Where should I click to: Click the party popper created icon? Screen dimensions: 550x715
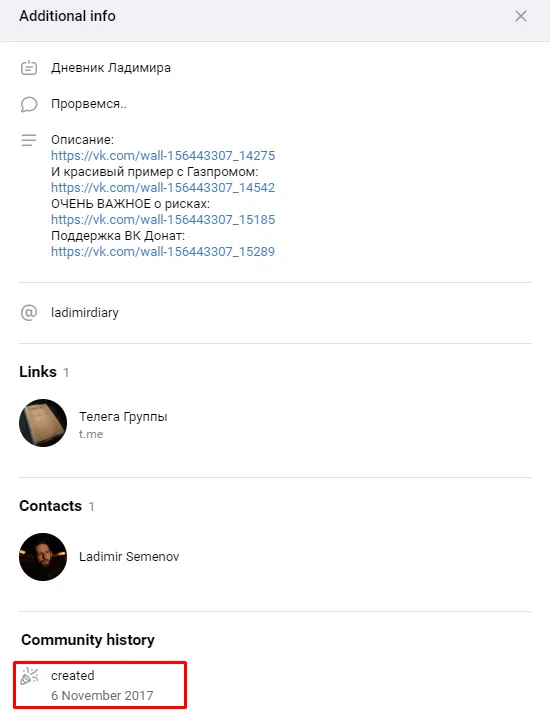tap(30, 676)
